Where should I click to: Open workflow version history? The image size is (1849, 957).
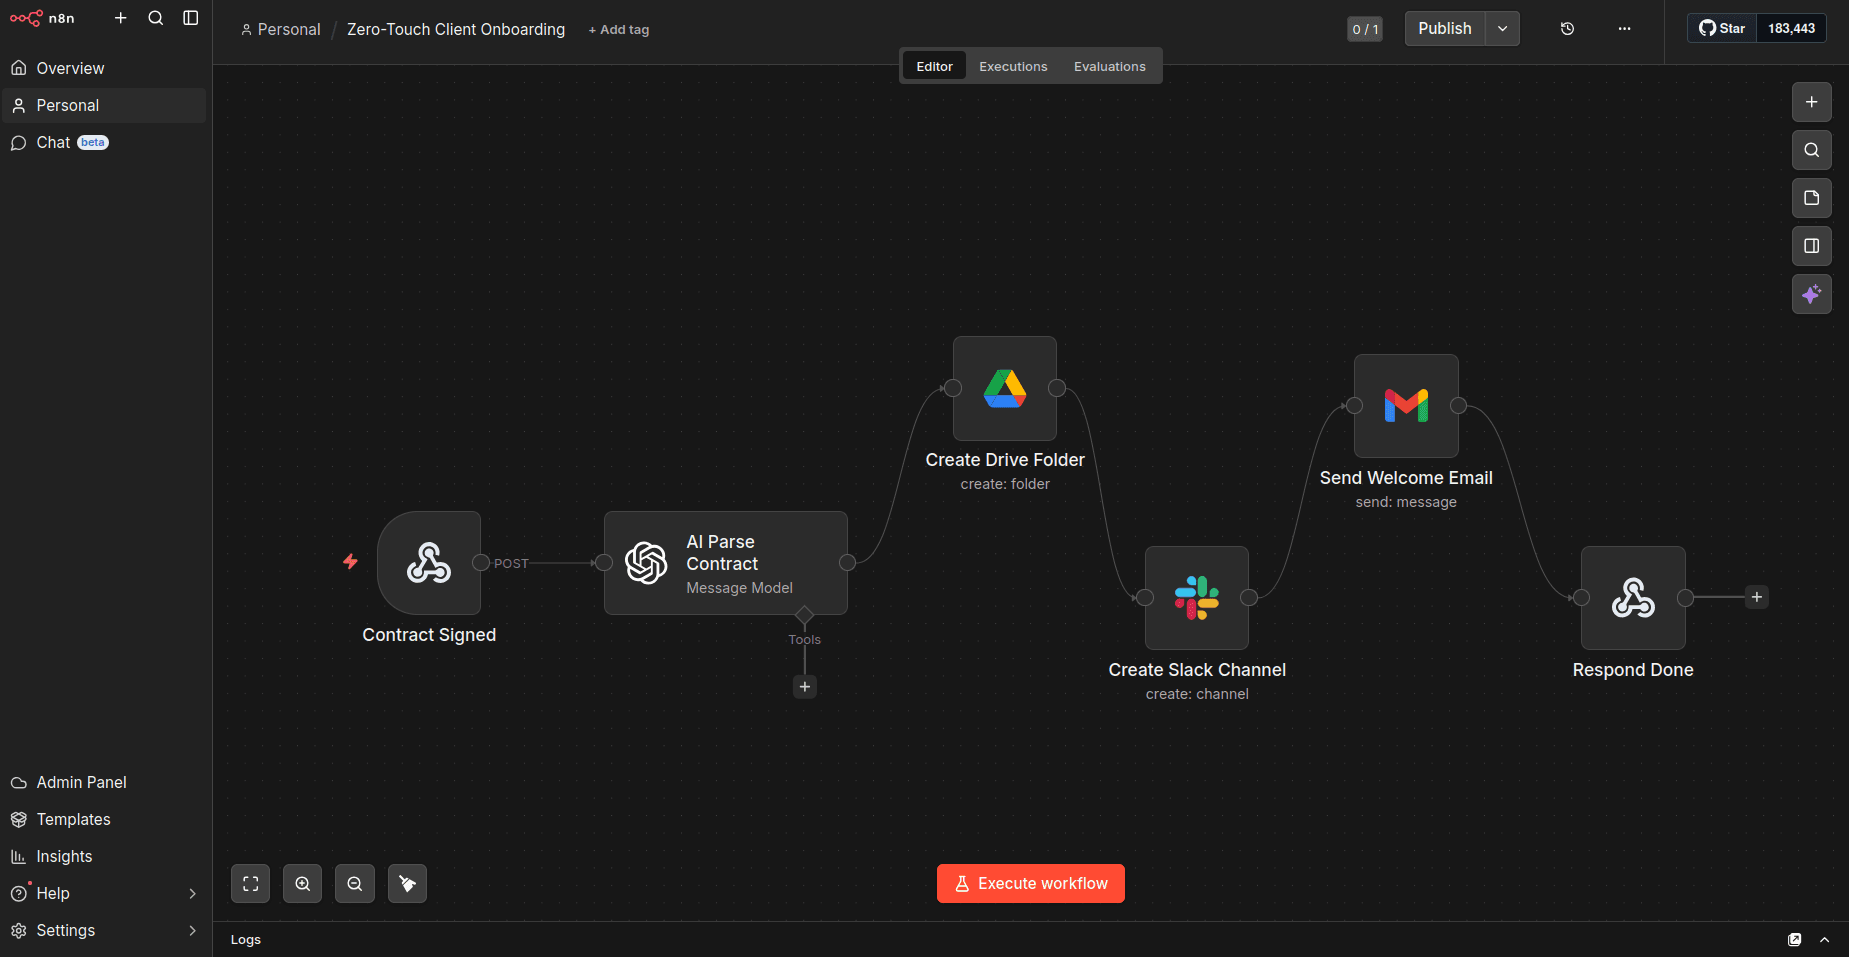click(x=1567, y=28)
